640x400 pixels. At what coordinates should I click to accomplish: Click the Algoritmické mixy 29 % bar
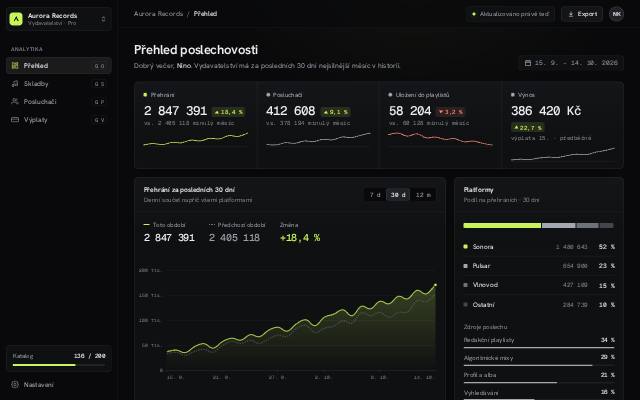point(539,365)
